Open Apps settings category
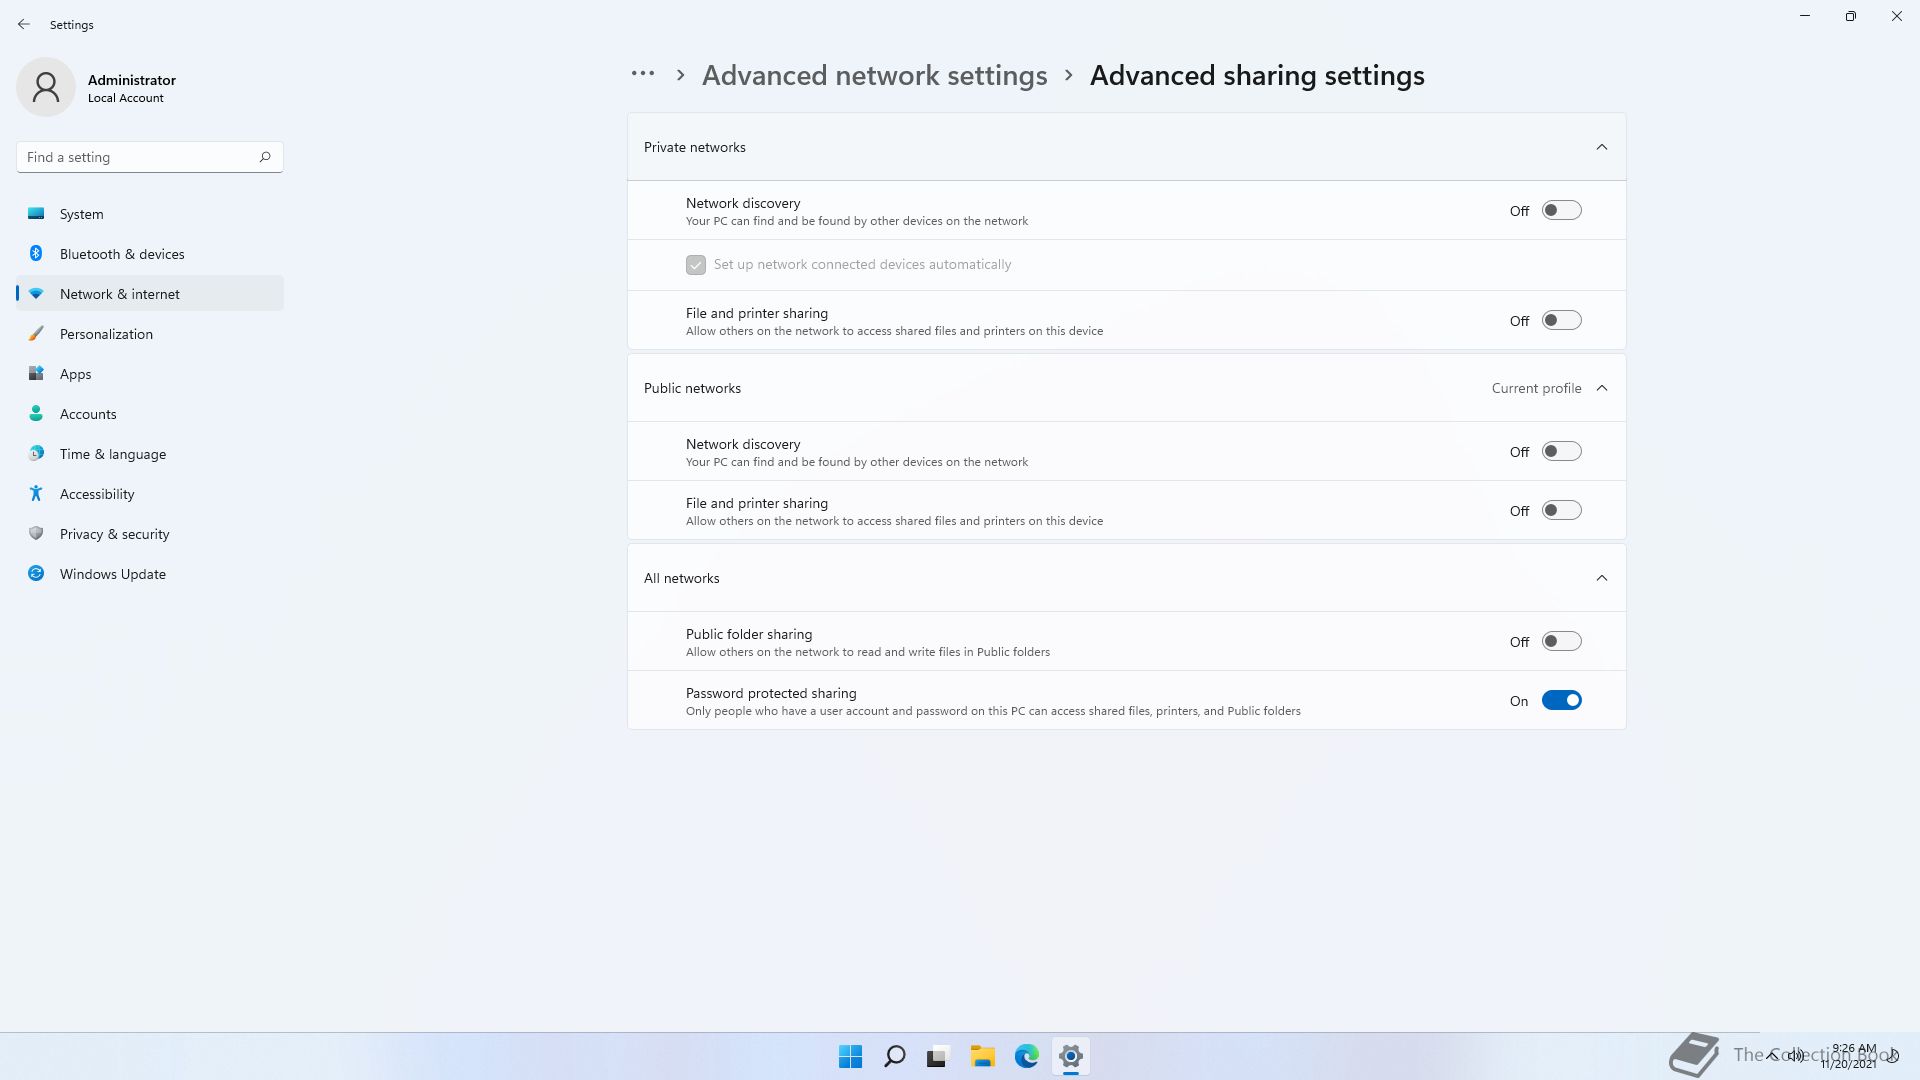The width and height of the screenshot is (1920, 1080). (x=150, y=374)
